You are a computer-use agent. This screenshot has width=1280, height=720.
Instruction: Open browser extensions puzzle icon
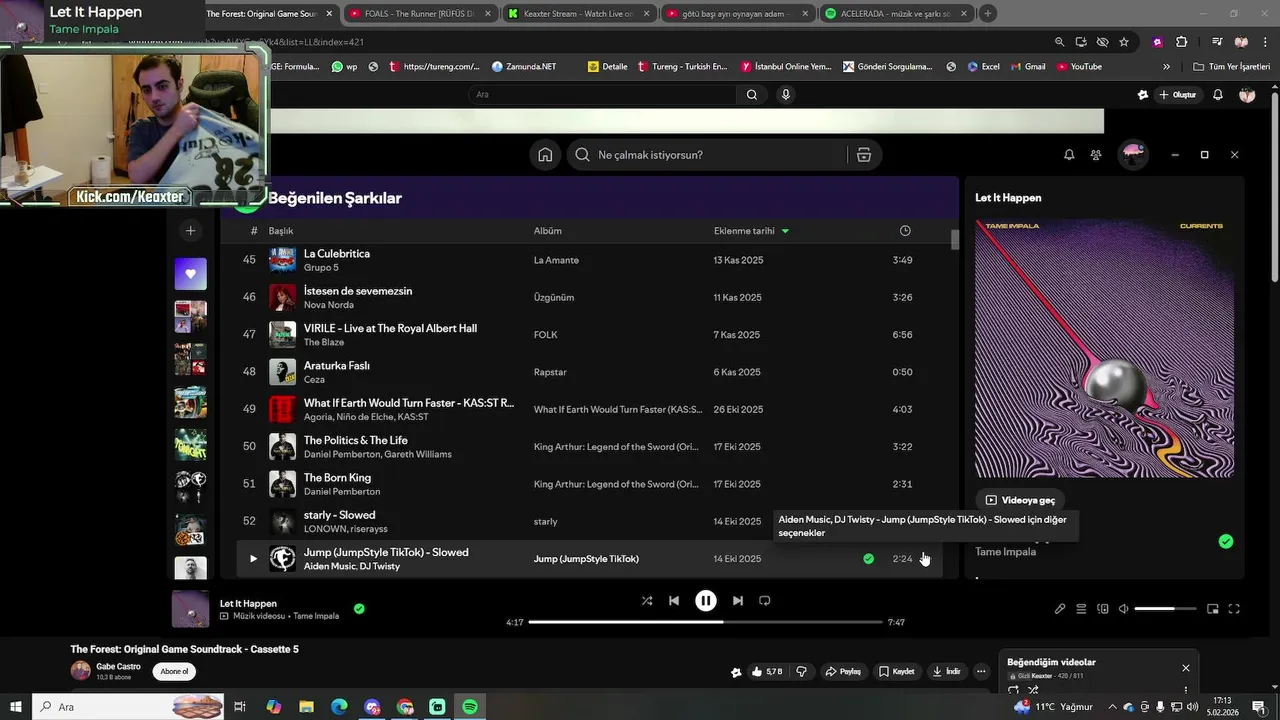tap(1182, 42)
